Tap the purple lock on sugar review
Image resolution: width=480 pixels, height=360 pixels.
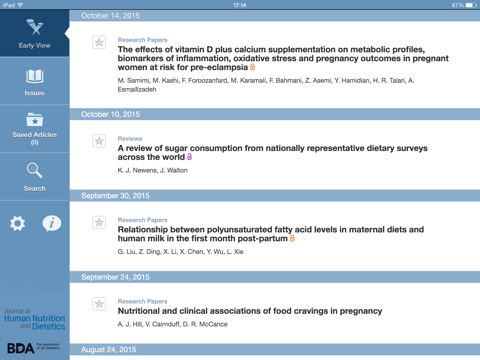189,157
